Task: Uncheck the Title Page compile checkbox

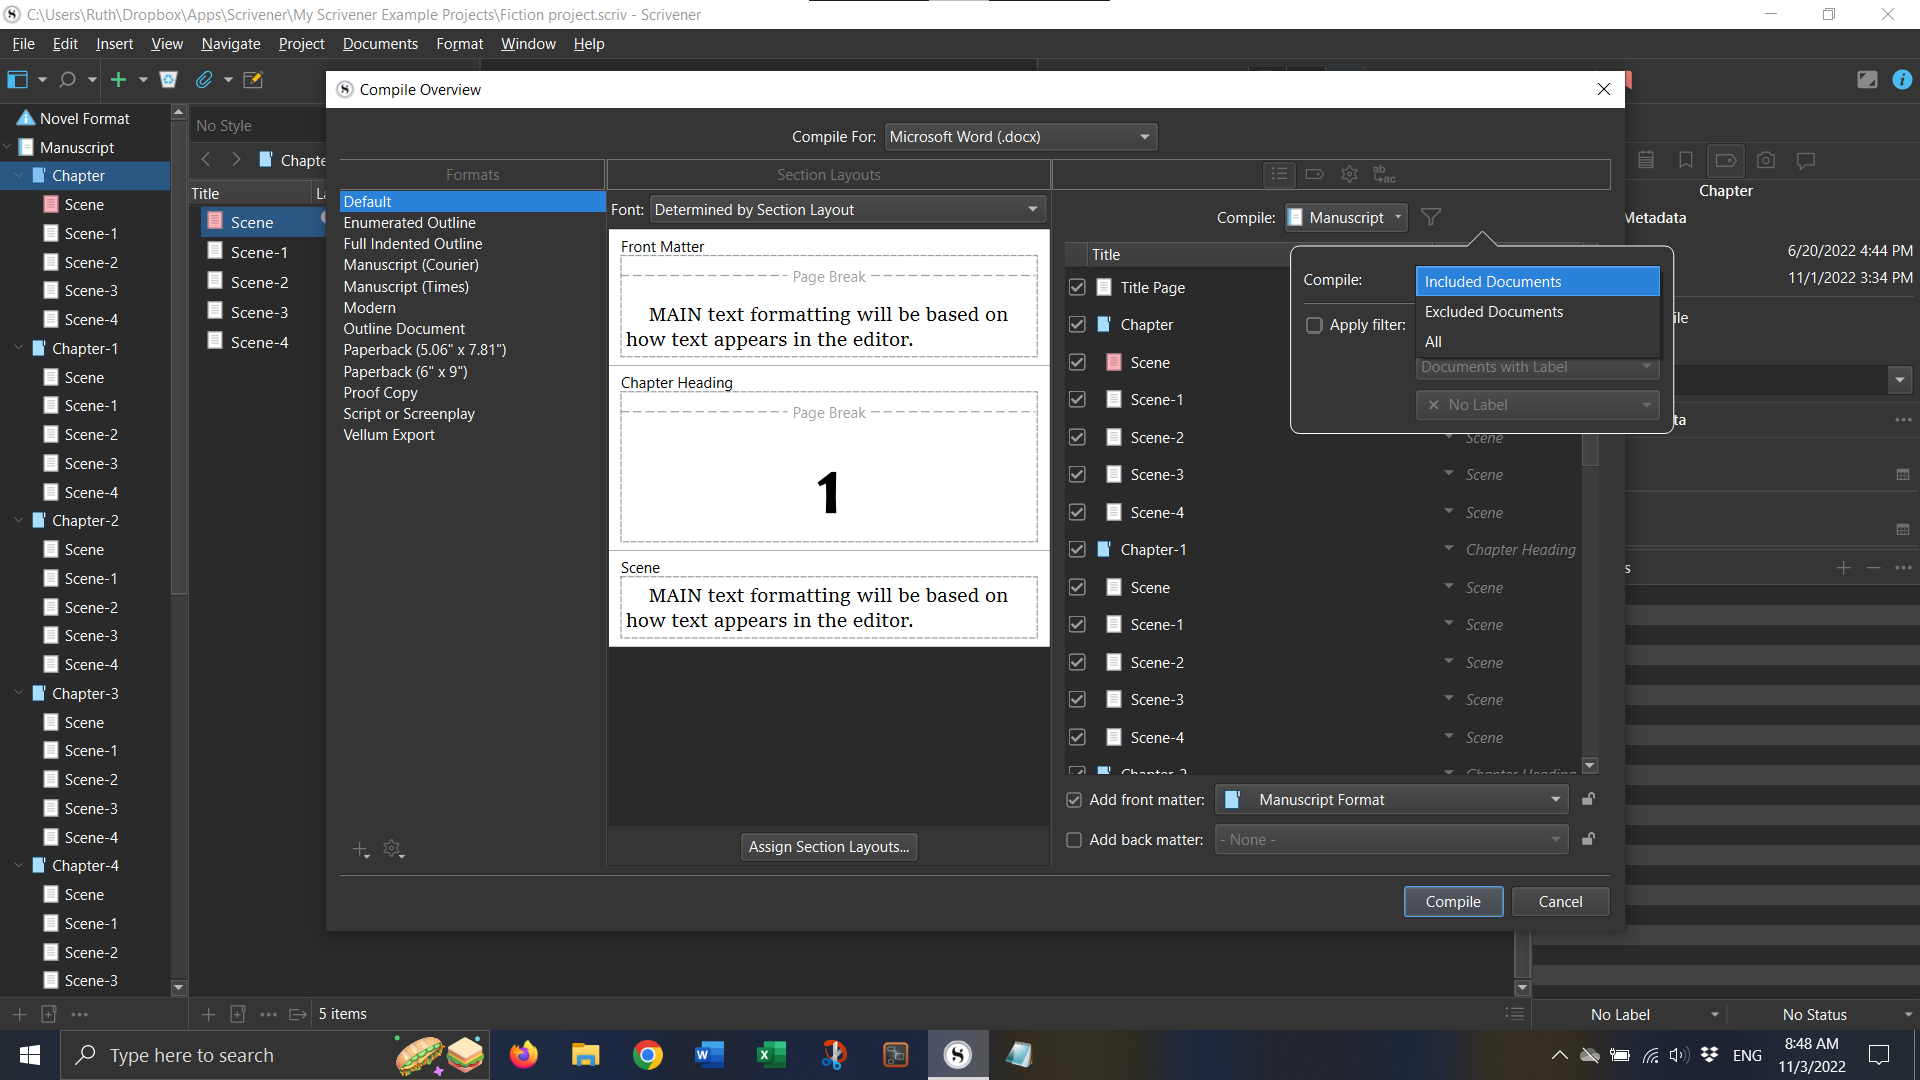Action: pyautogui.click(x=1077, y=287)
